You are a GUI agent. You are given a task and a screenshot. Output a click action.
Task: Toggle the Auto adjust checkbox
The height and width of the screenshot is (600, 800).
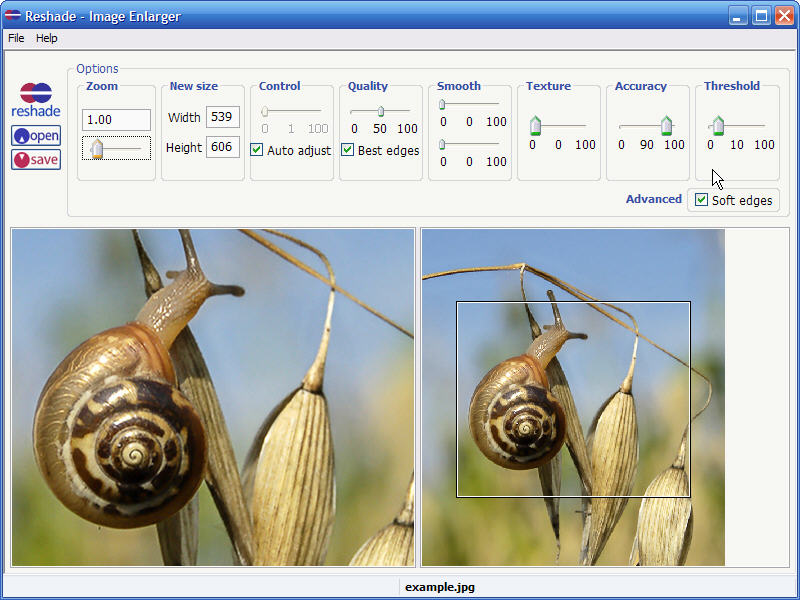click(257, 150)
